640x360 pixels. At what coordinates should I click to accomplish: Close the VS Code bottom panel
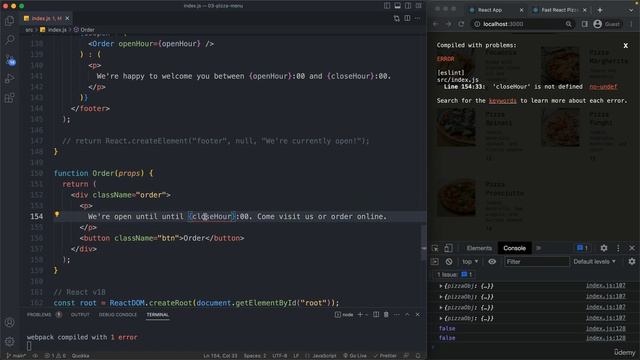click(418, 315)
